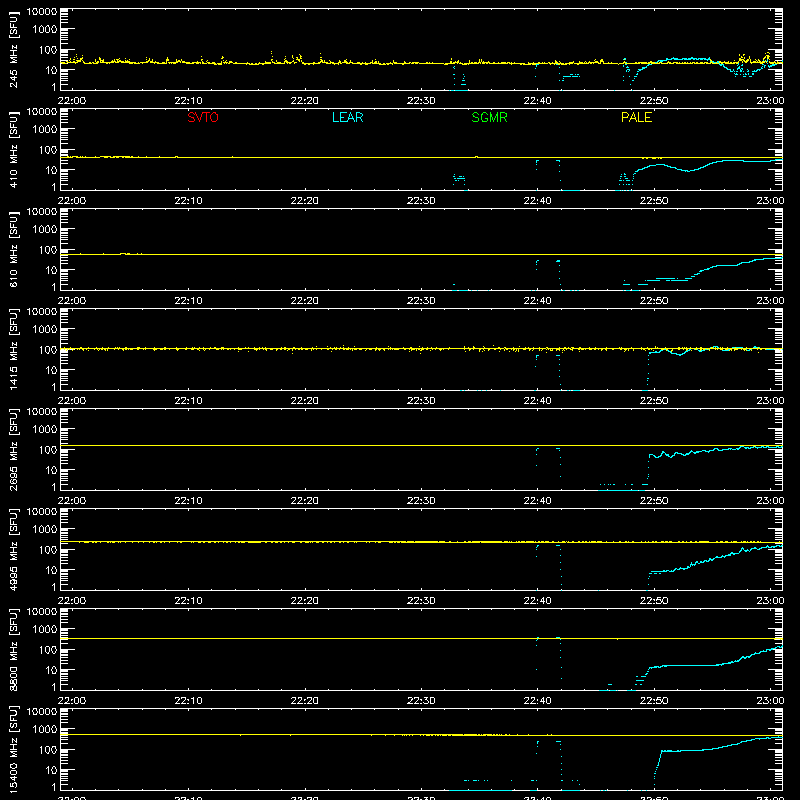Image resolution: width=800 pixels, height=800 pixels.
Task: Click 22:00 time label of 8800 MHz plot
Action: [x=72, y=701]
